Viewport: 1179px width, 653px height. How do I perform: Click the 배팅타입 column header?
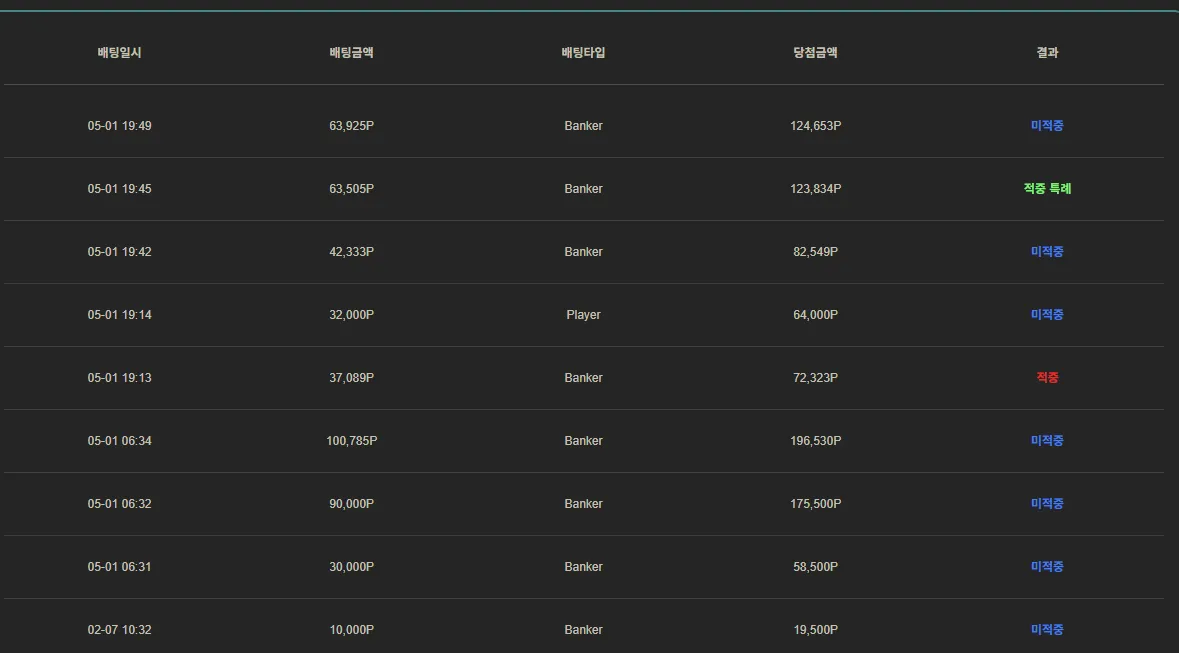tap(583, 53)
